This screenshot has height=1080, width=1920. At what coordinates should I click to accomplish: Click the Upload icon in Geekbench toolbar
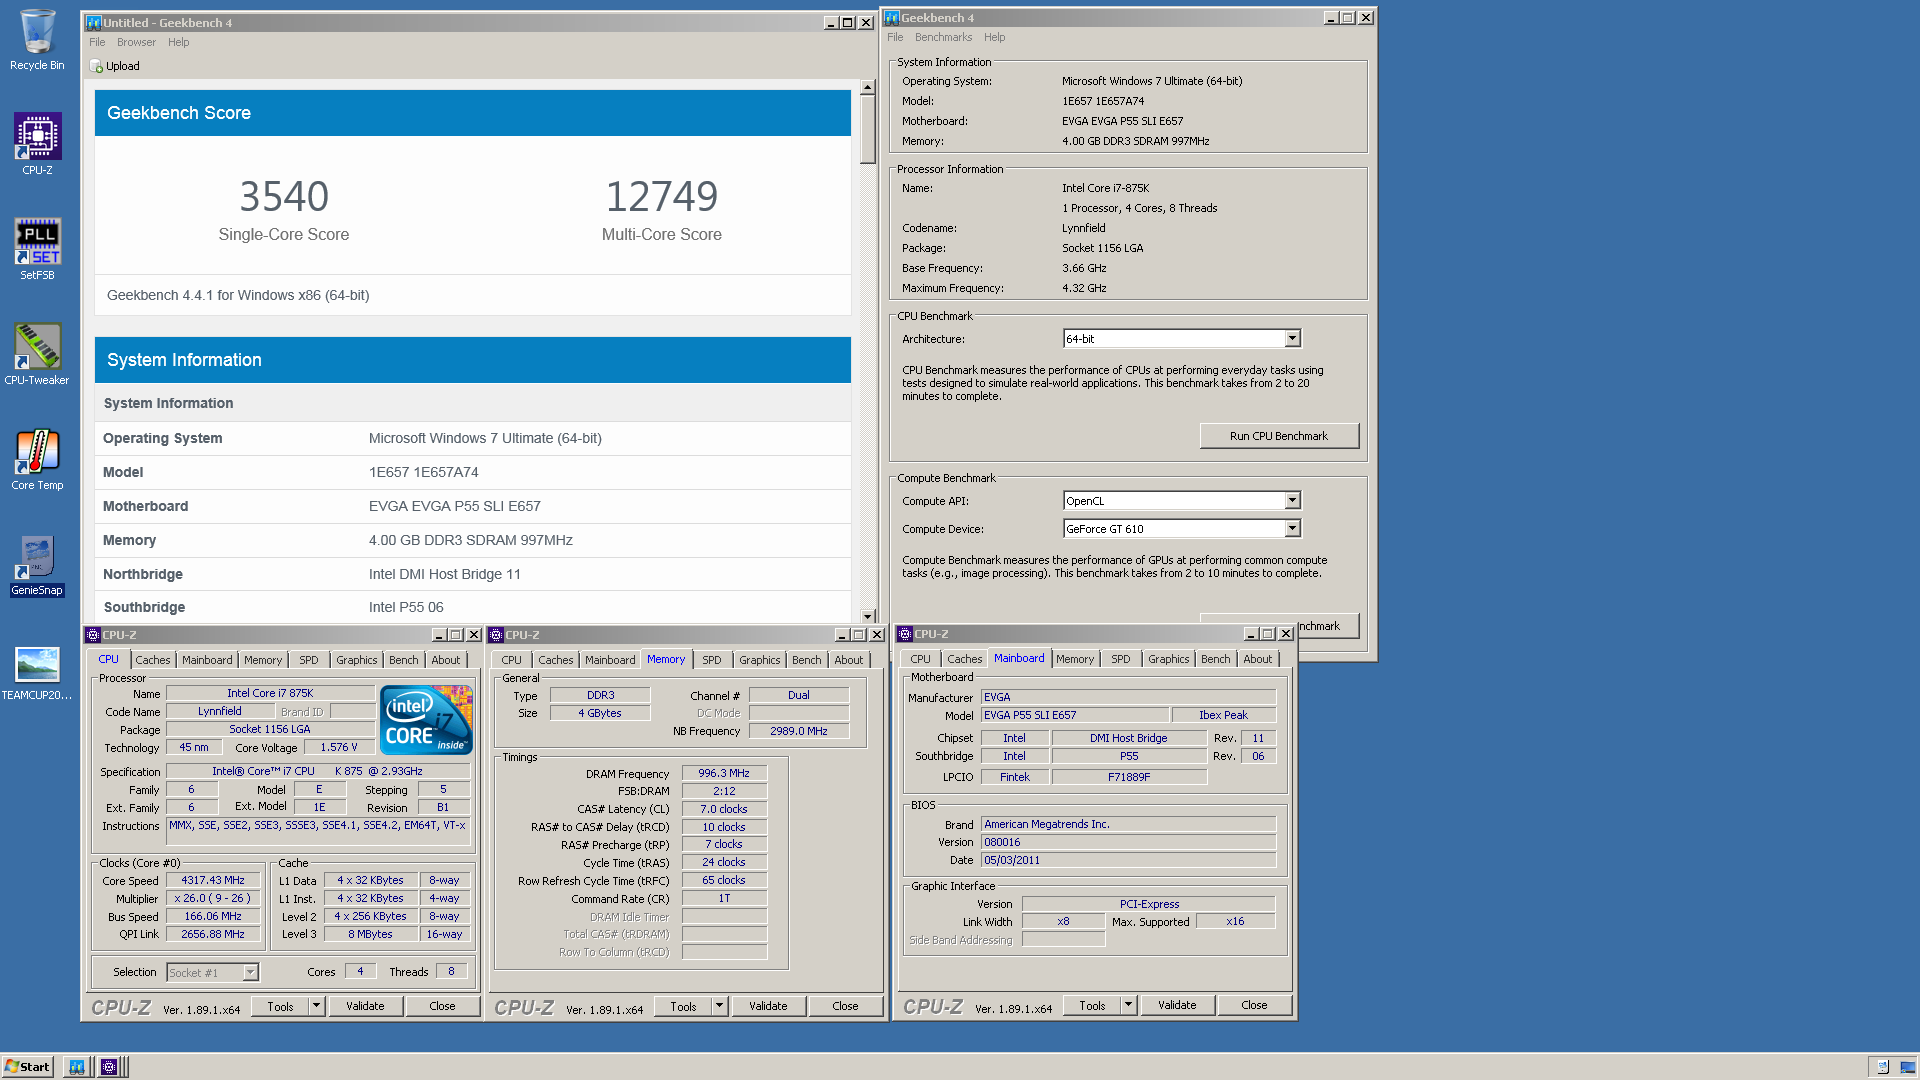(96, 66)
